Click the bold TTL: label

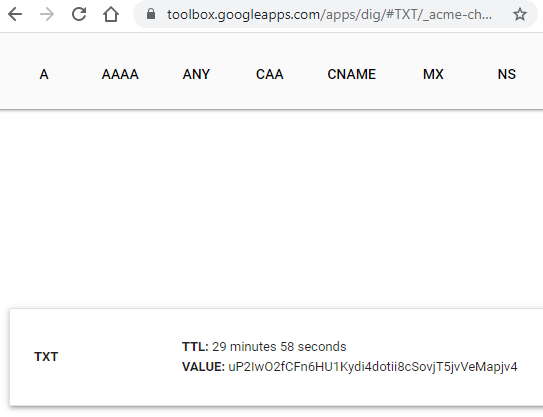(x=195, y=347)
